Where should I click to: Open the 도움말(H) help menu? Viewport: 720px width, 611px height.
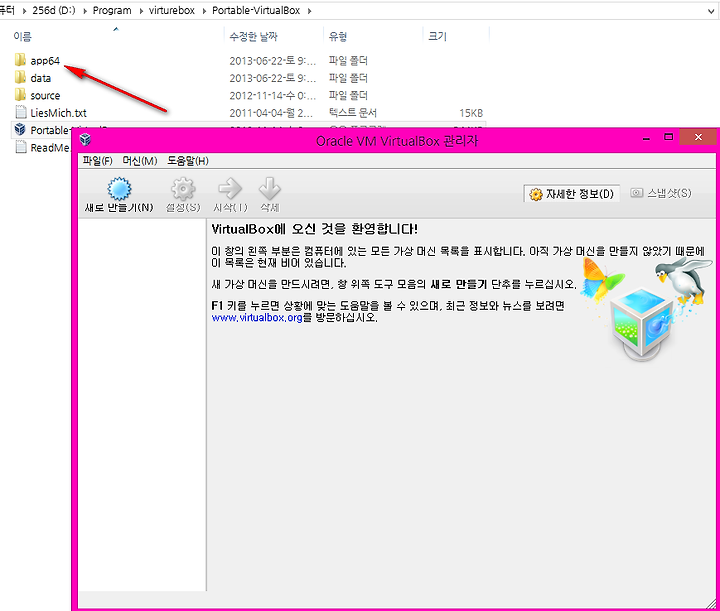188,161
